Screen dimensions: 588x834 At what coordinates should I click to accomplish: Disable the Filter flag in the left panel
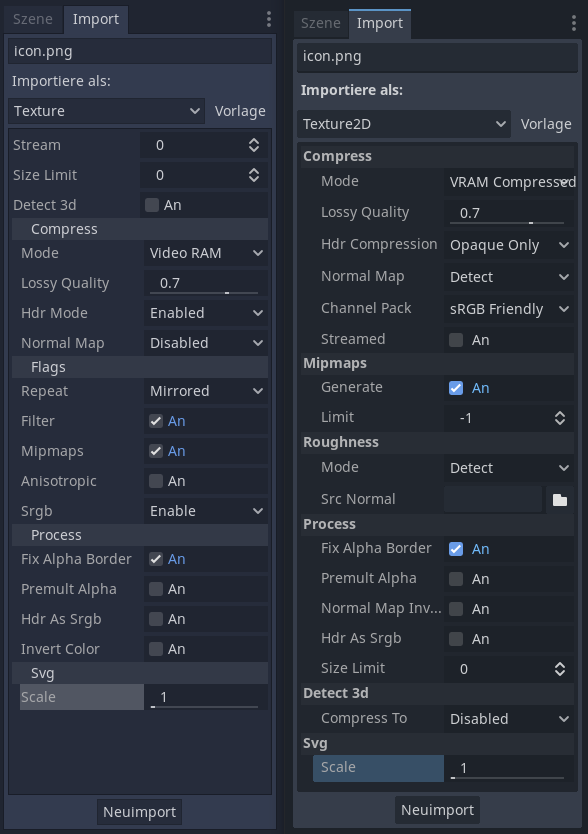point(155,421)
